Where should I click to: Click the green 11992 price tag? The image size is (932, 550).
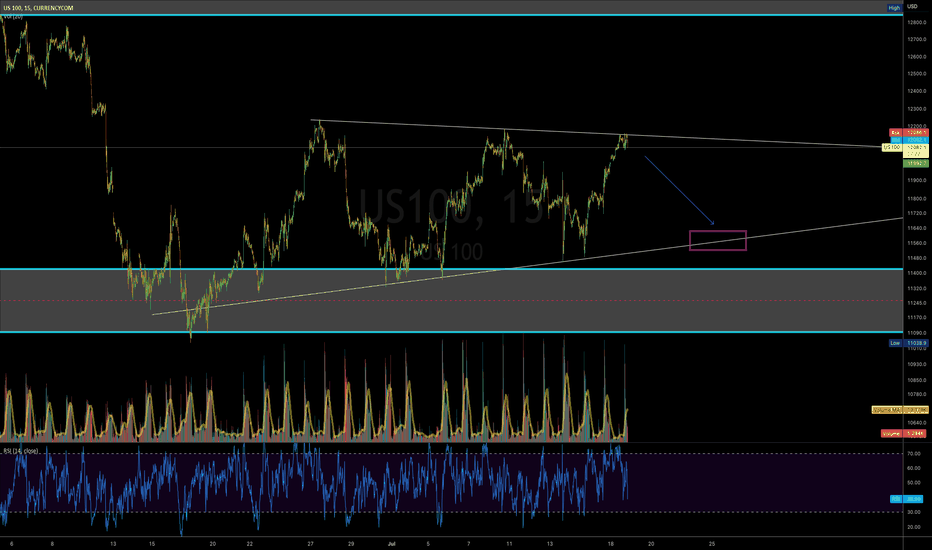click(915, 163)
